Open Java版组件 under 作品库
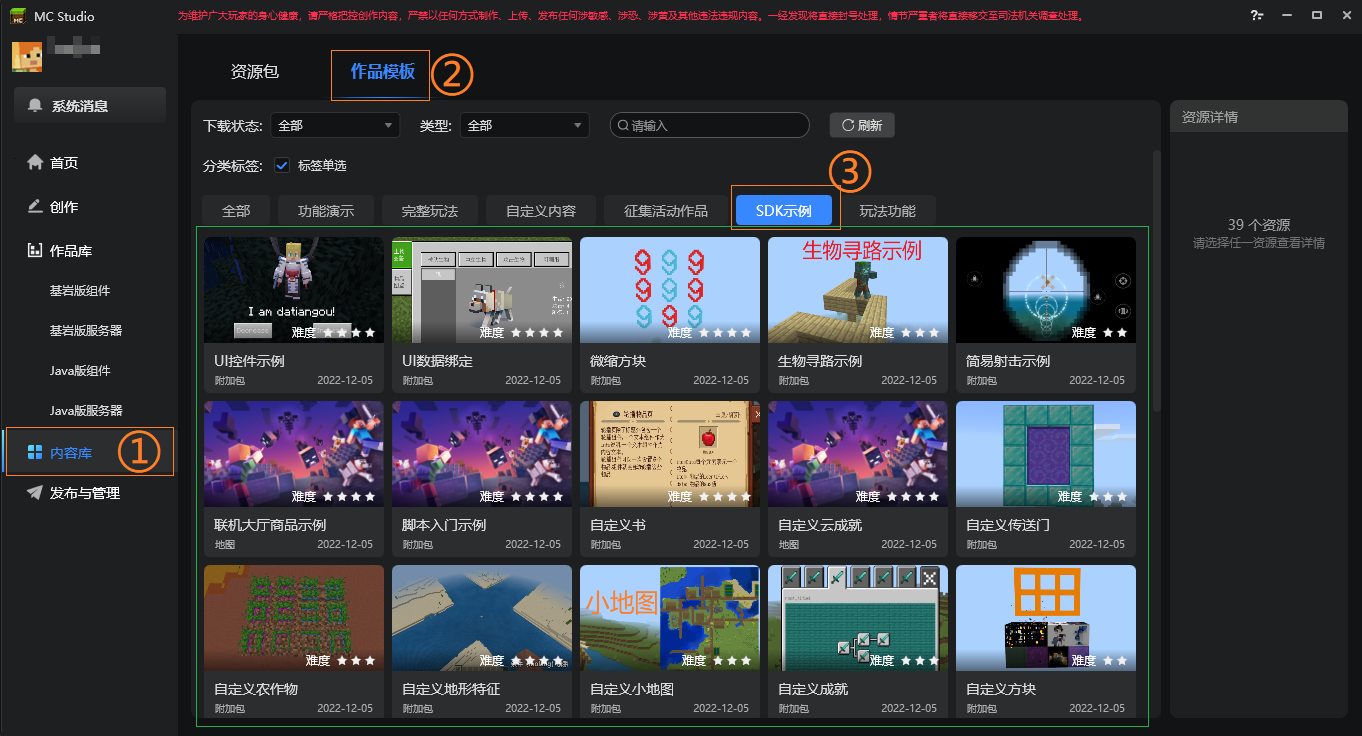The width and height of the screenshot is (1362, 736). click(80, 371)
